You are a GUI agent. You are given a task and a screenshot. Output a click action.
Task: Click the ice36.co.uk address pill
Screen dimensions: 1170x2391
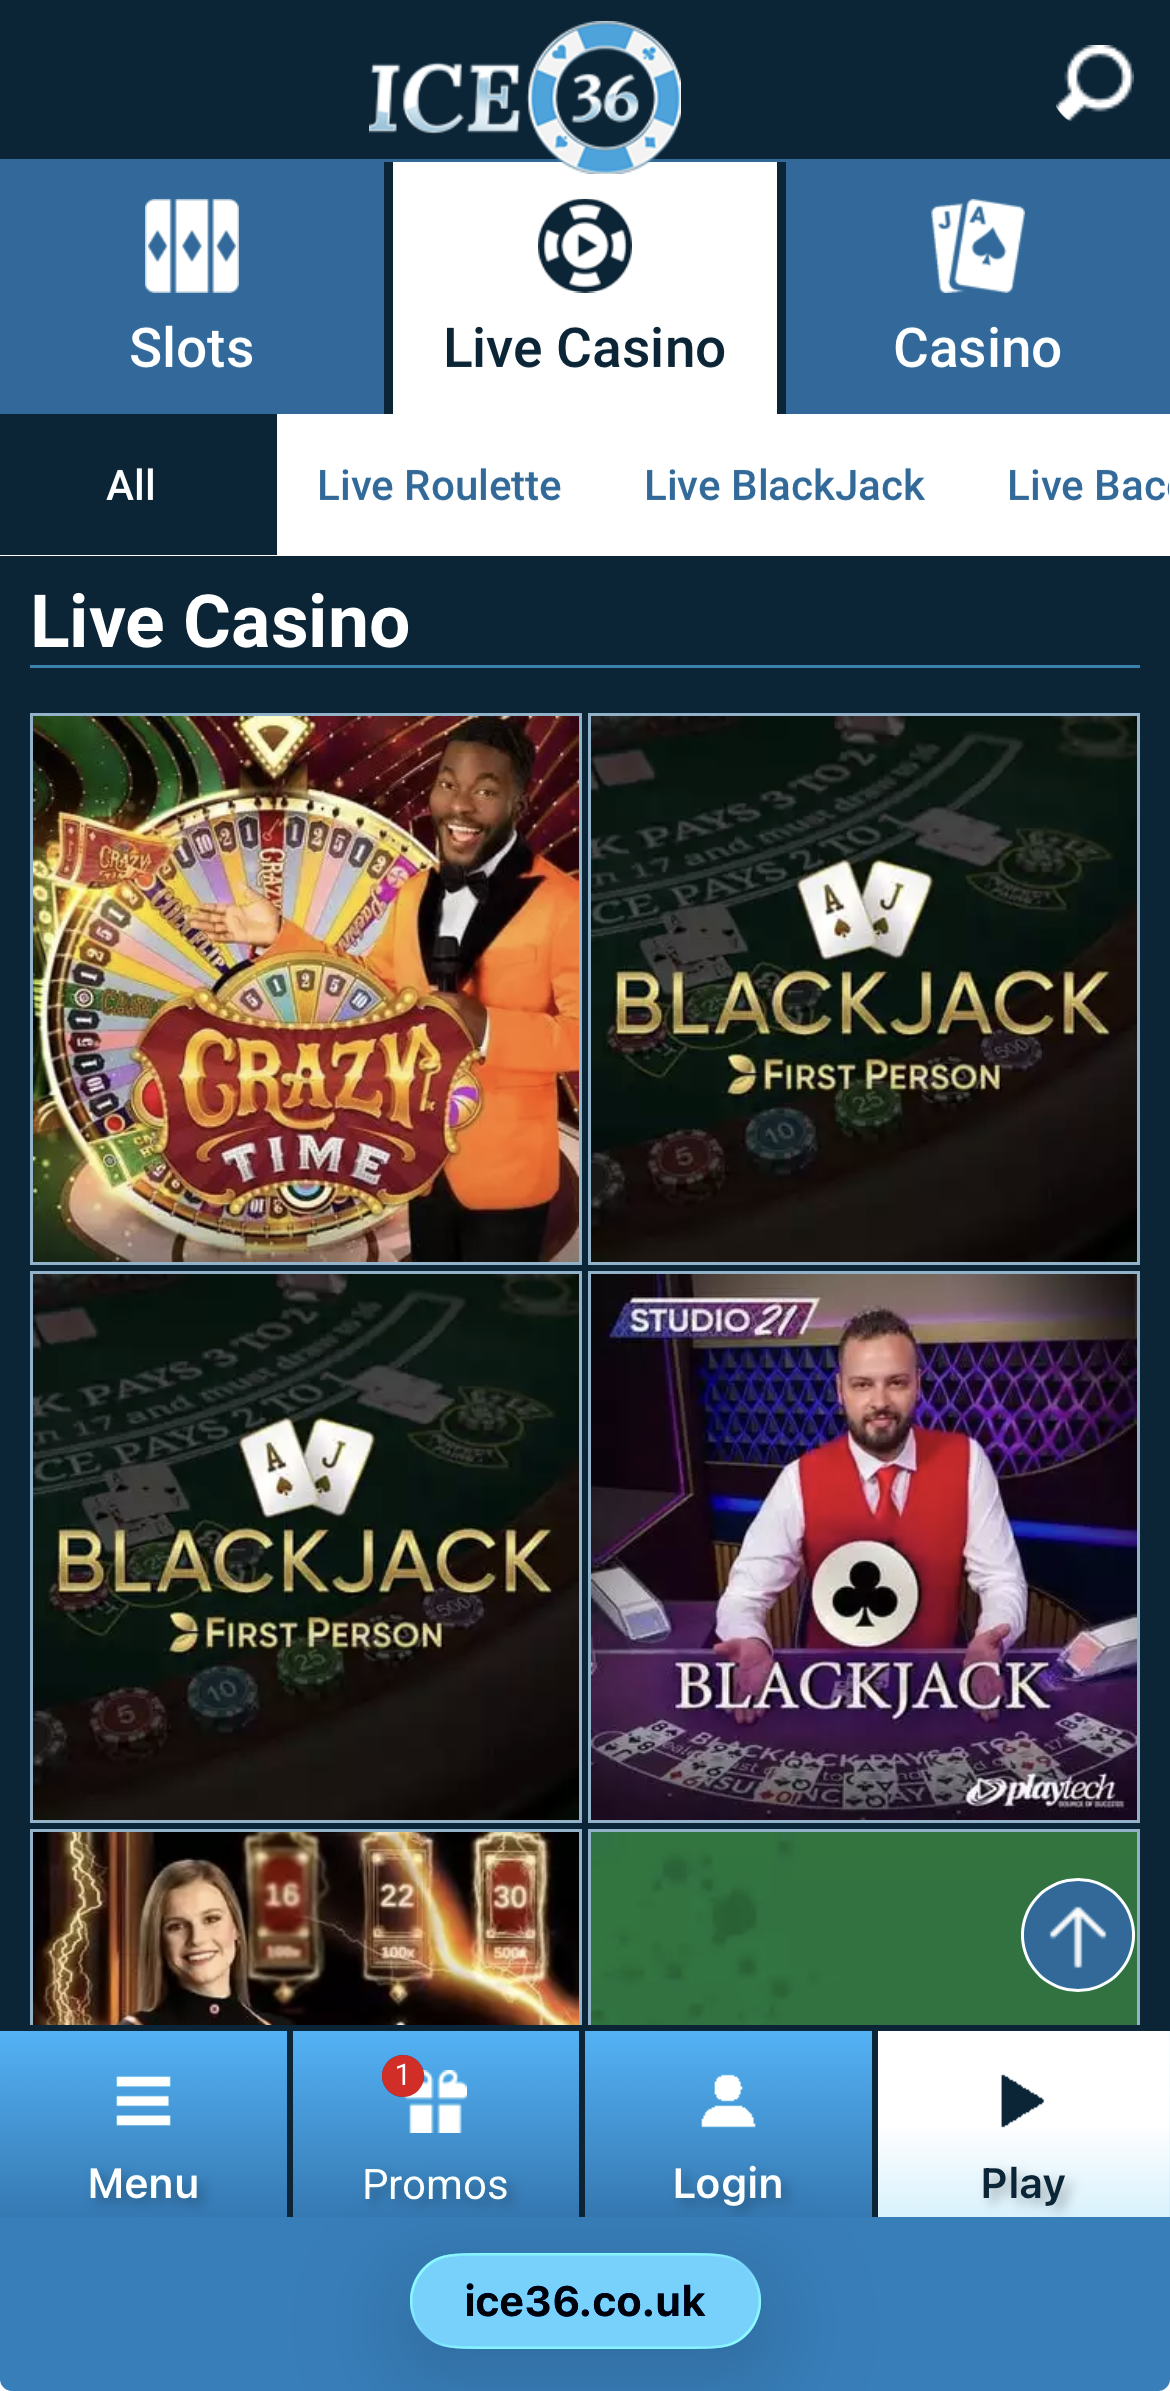585,2301
